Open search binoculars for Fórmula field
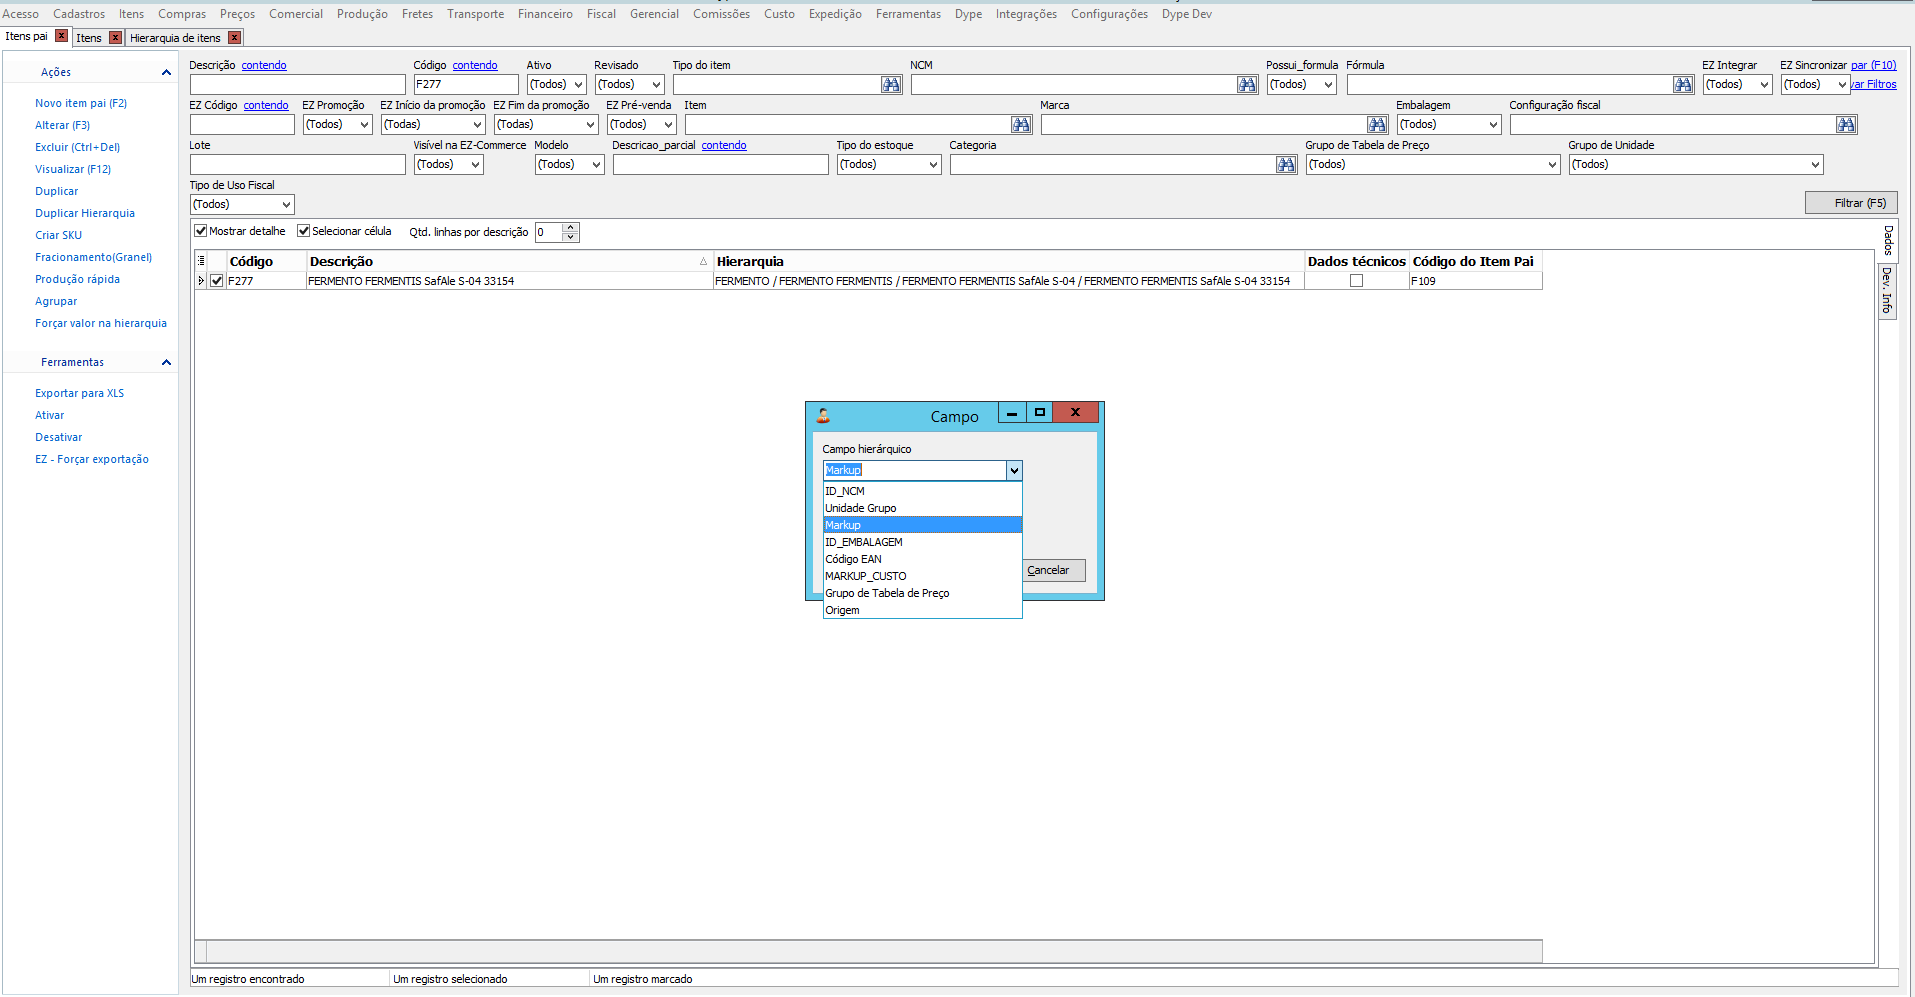1915x997 pixels. click(1683, 85)
